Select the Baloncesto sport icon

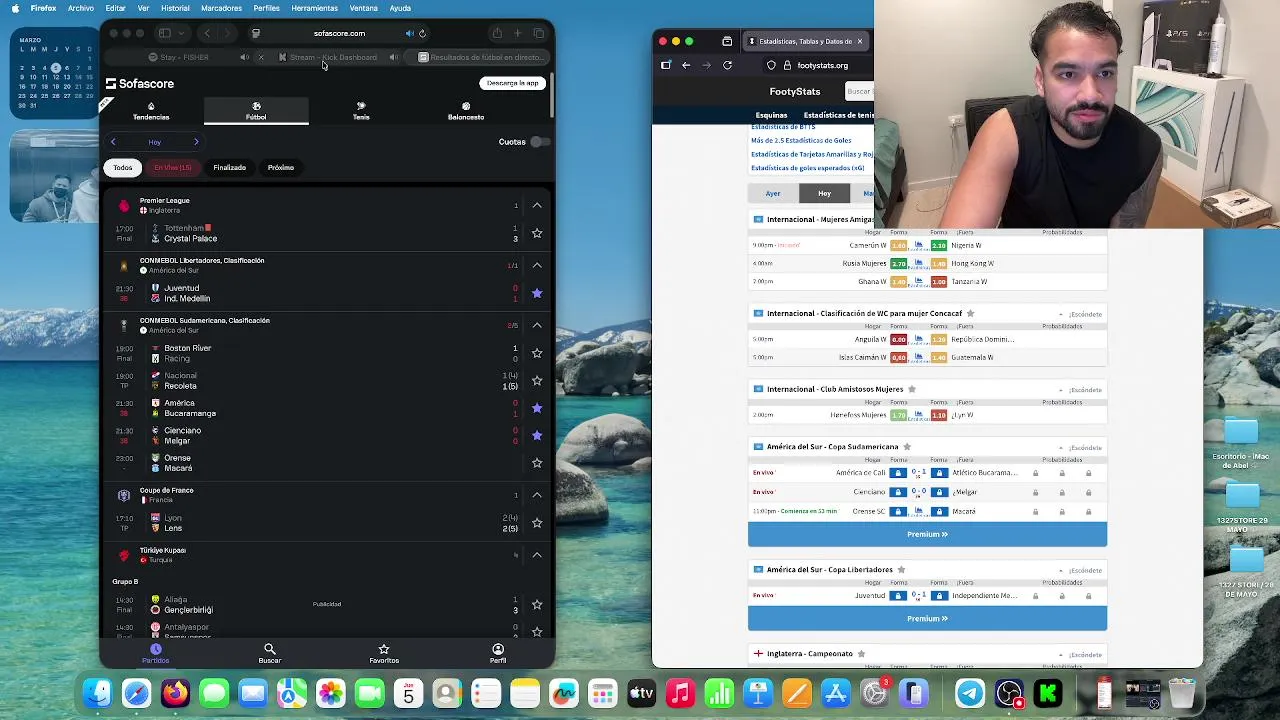[x=466, y=111]
